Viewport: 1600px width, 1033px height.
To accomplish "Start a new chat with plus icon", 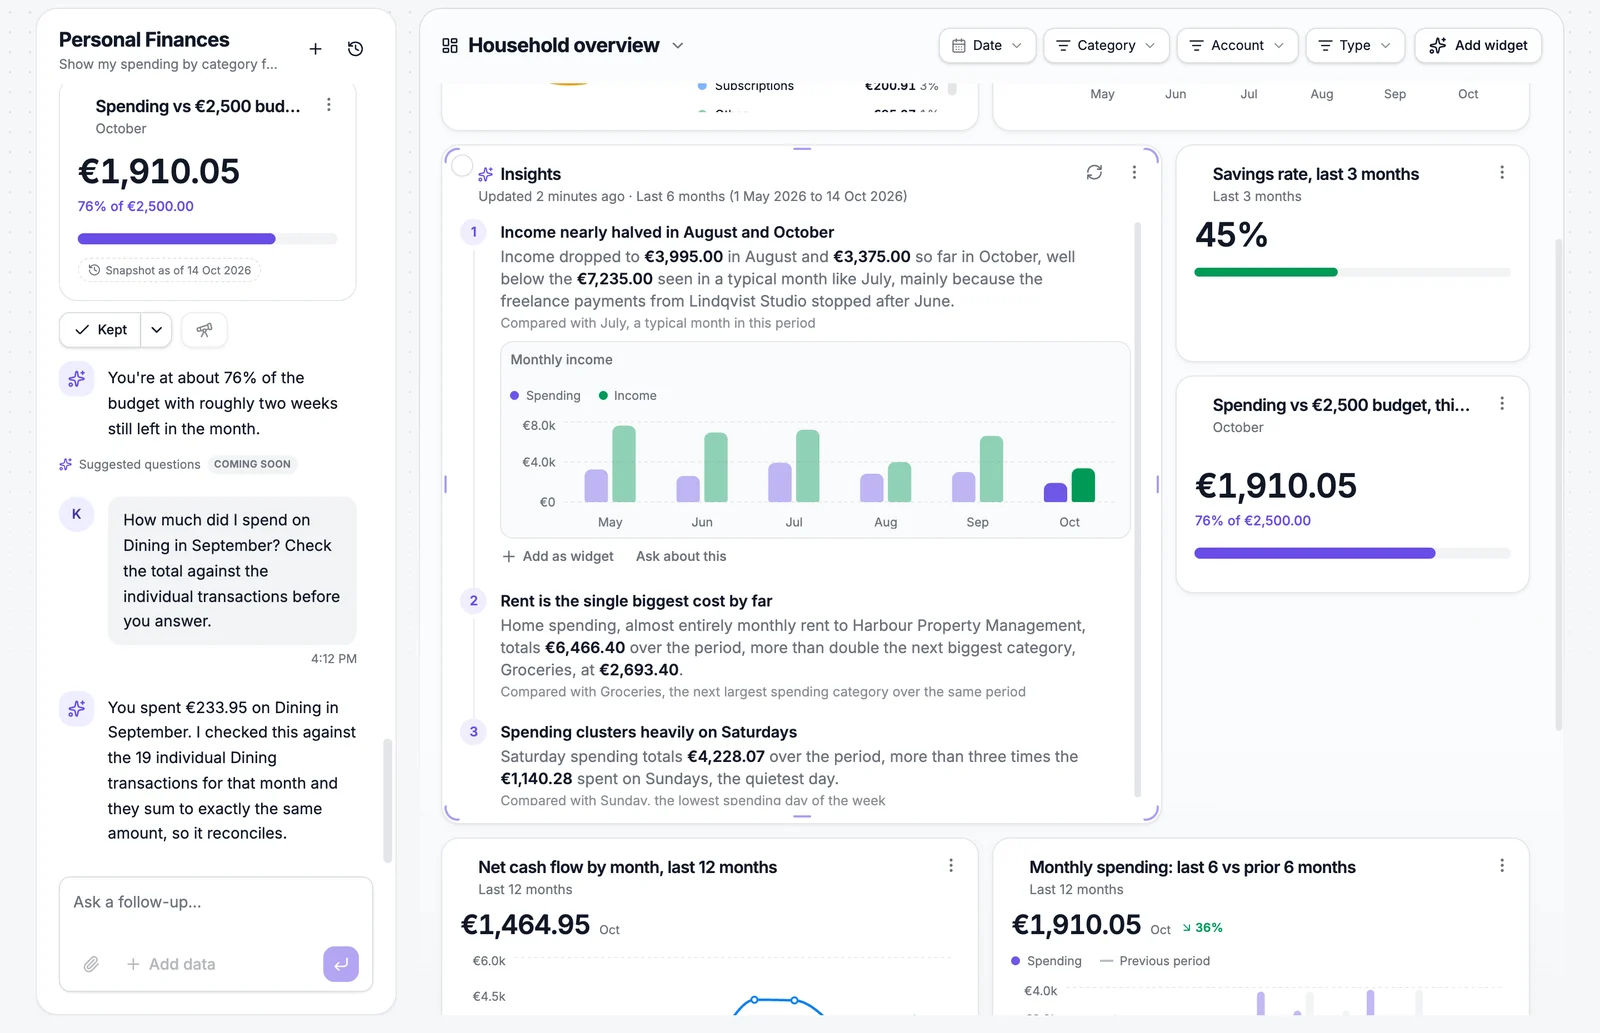I will point(315,49).
